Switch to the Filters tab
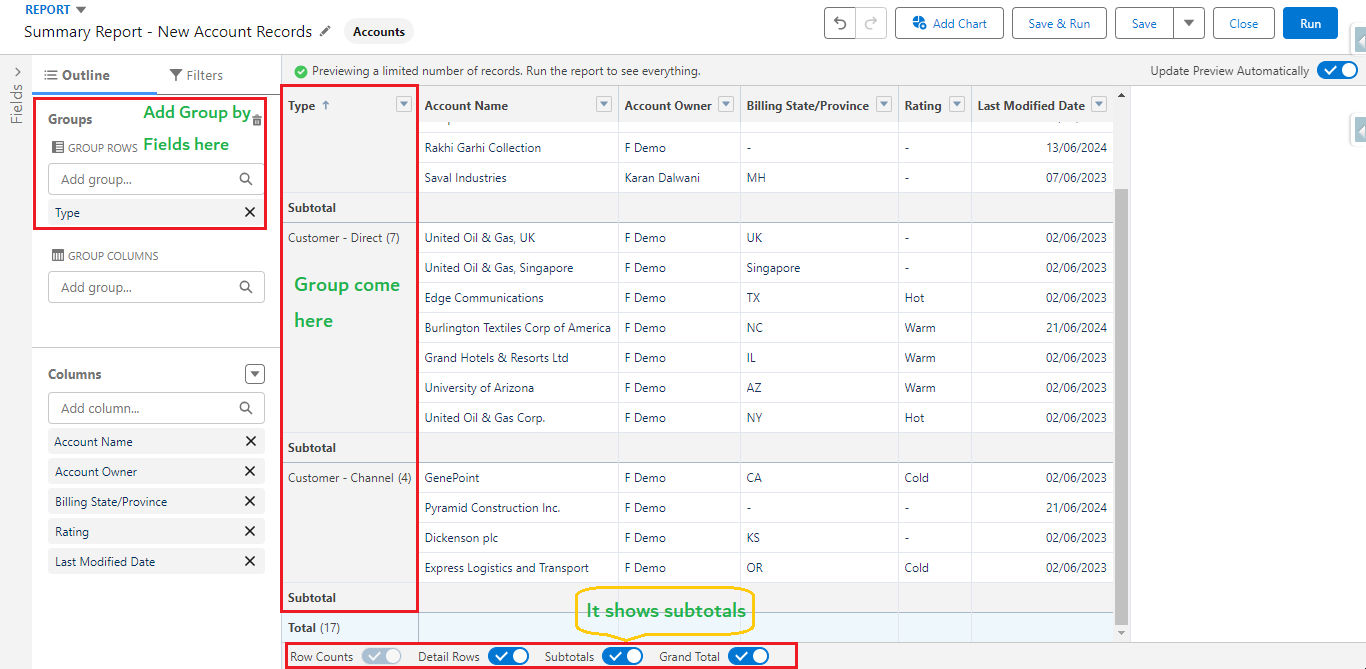 pos(196,75)
